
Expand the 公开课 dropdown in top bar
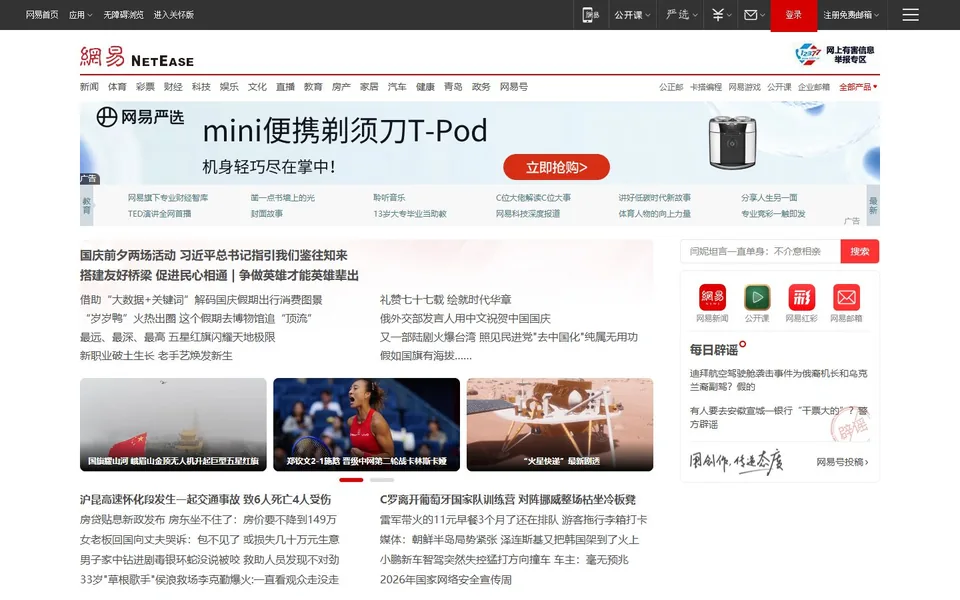point(632,15)
